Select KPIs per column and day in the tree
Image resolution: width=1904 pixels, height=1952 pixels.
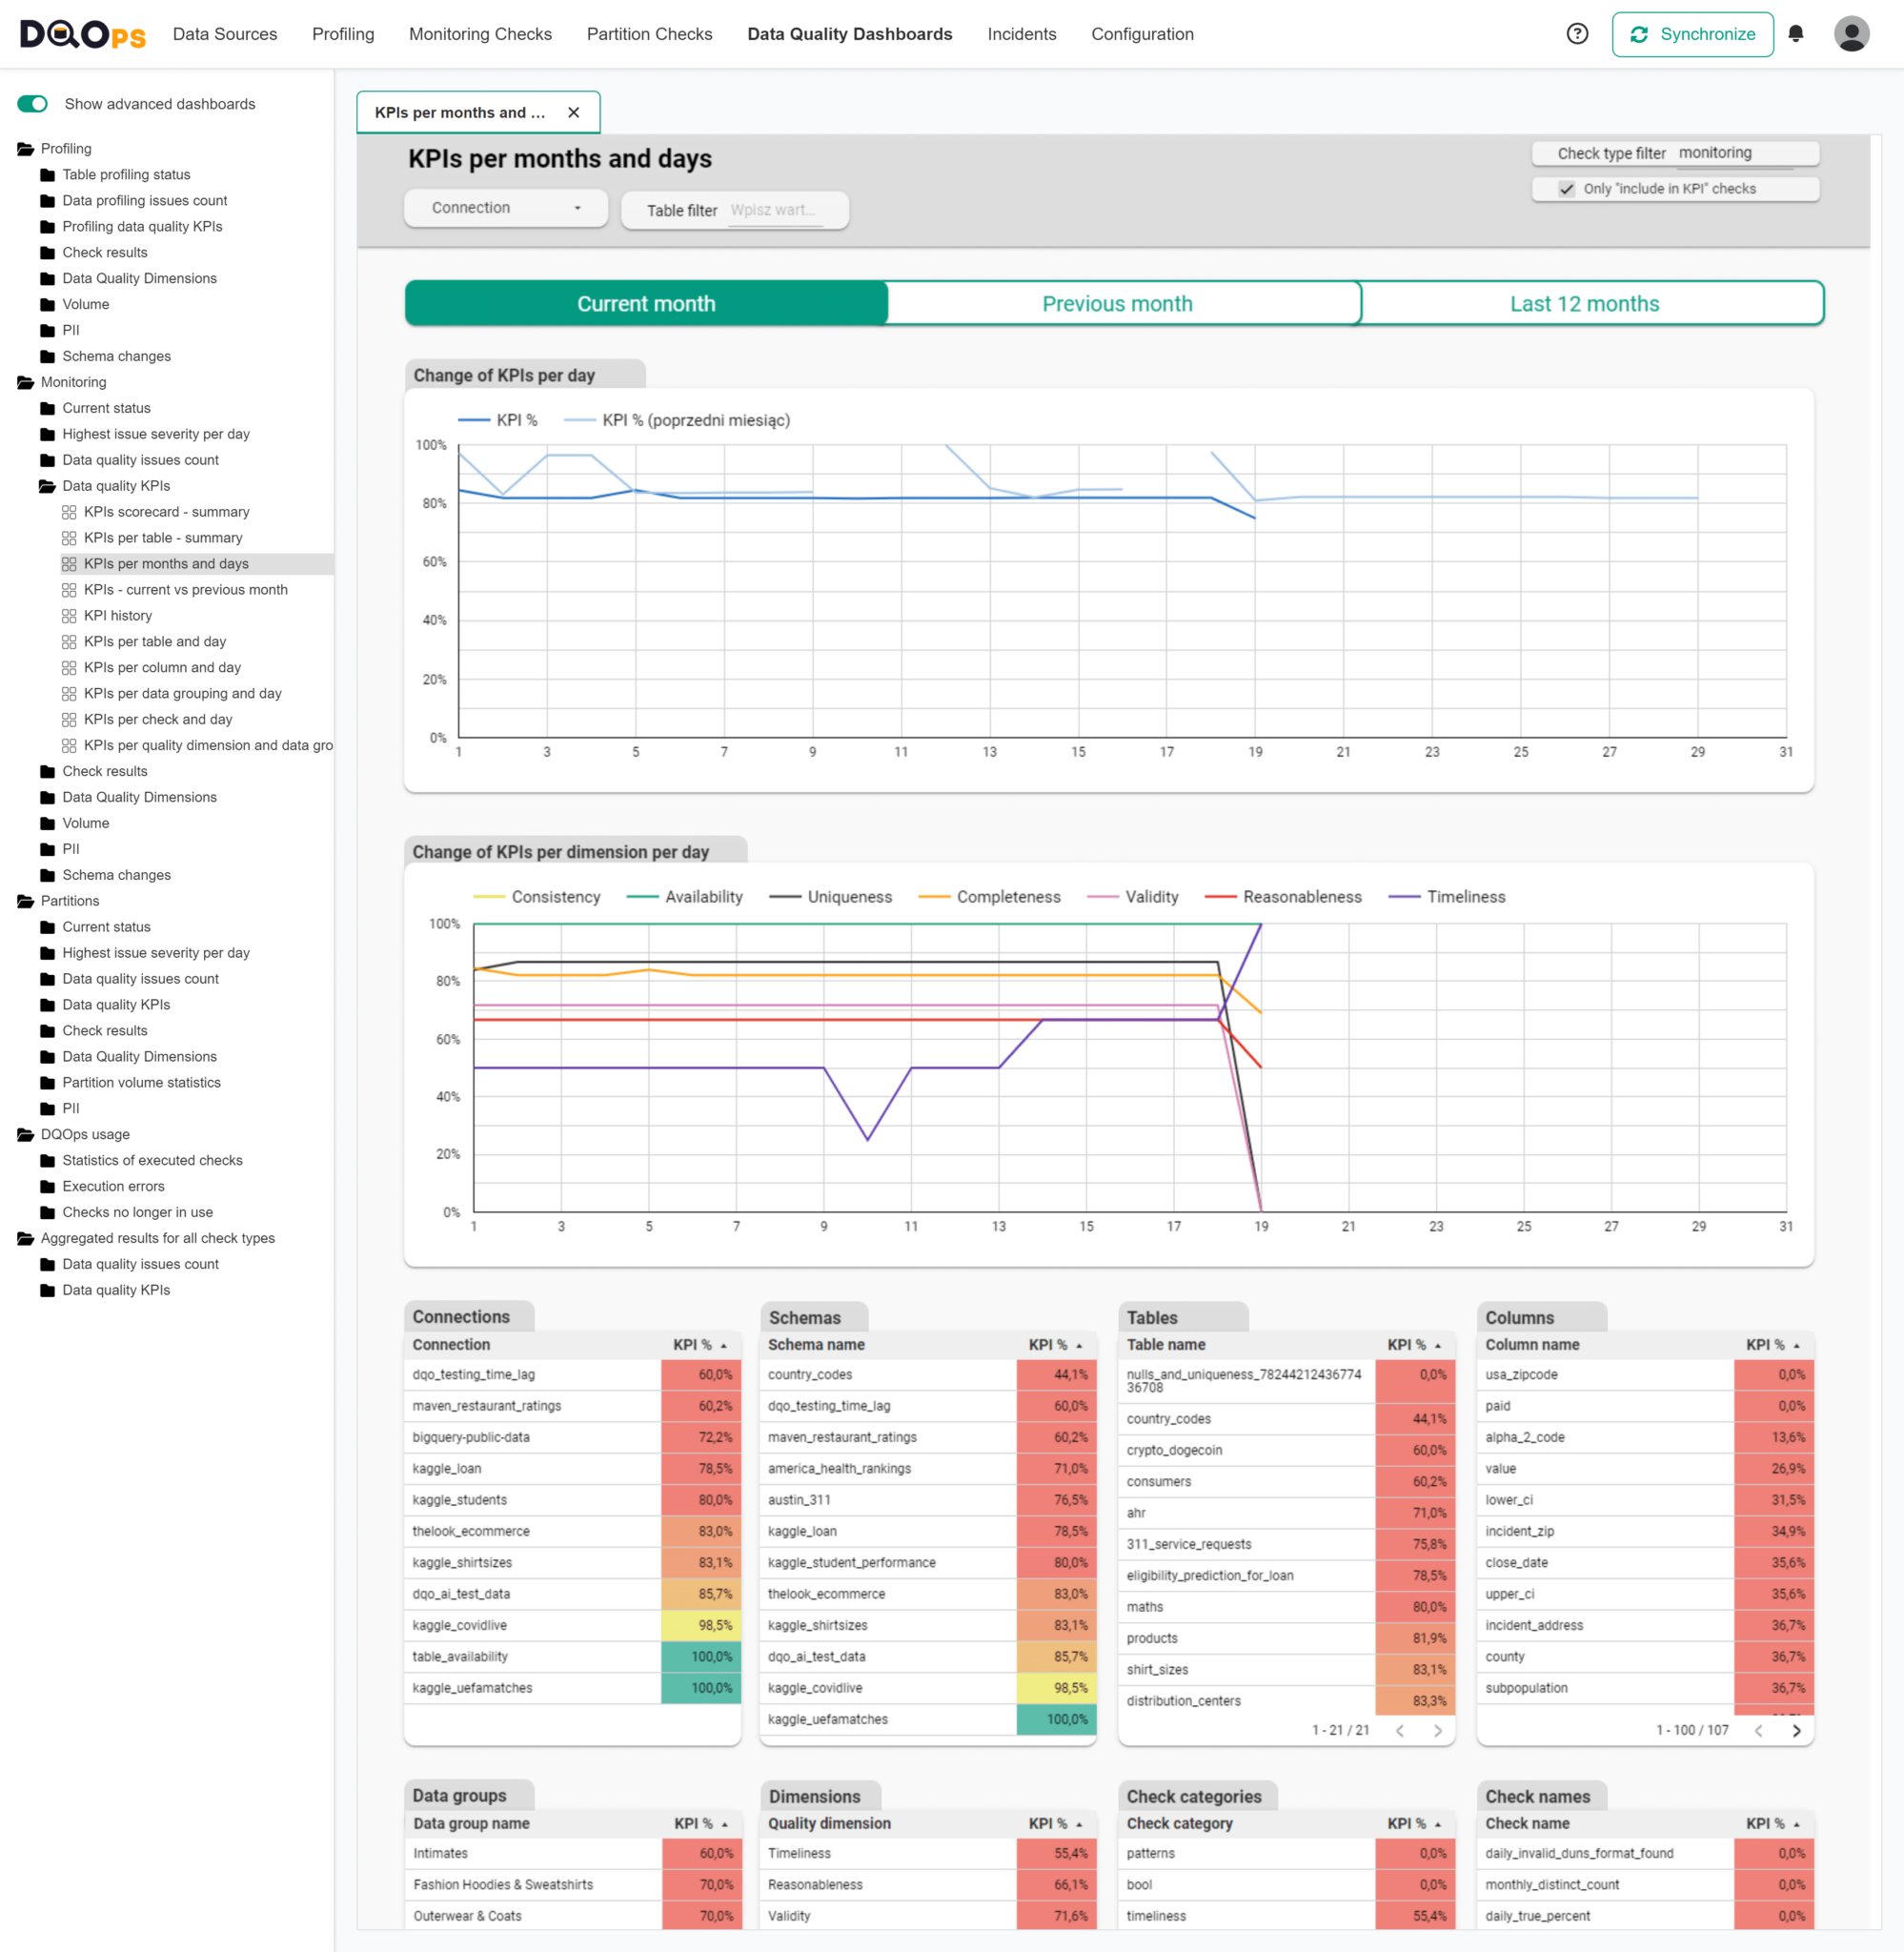pyautogui.click(x=162, y=667)
